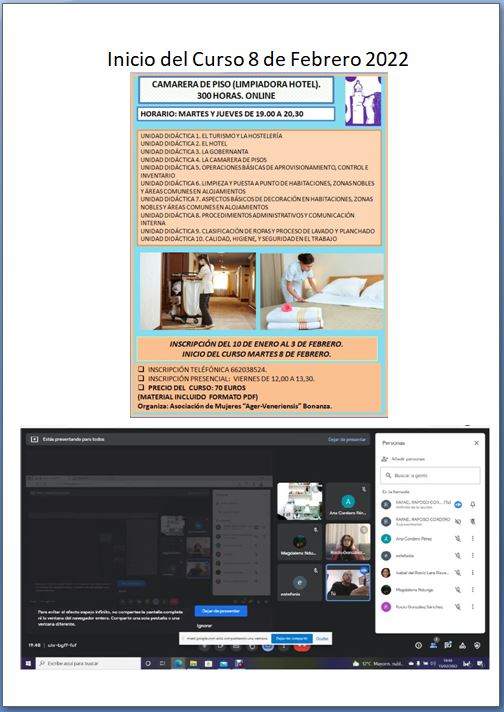The width and height of the screenshot is (504, 712).
Task: Click Añadir personas in the people panel
Action: point(403,459)
